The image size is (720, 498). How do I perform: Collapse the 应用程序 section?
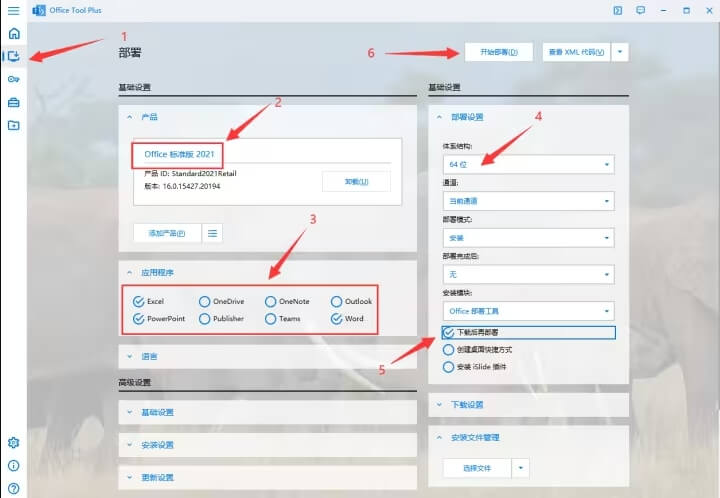click(130, 273)
